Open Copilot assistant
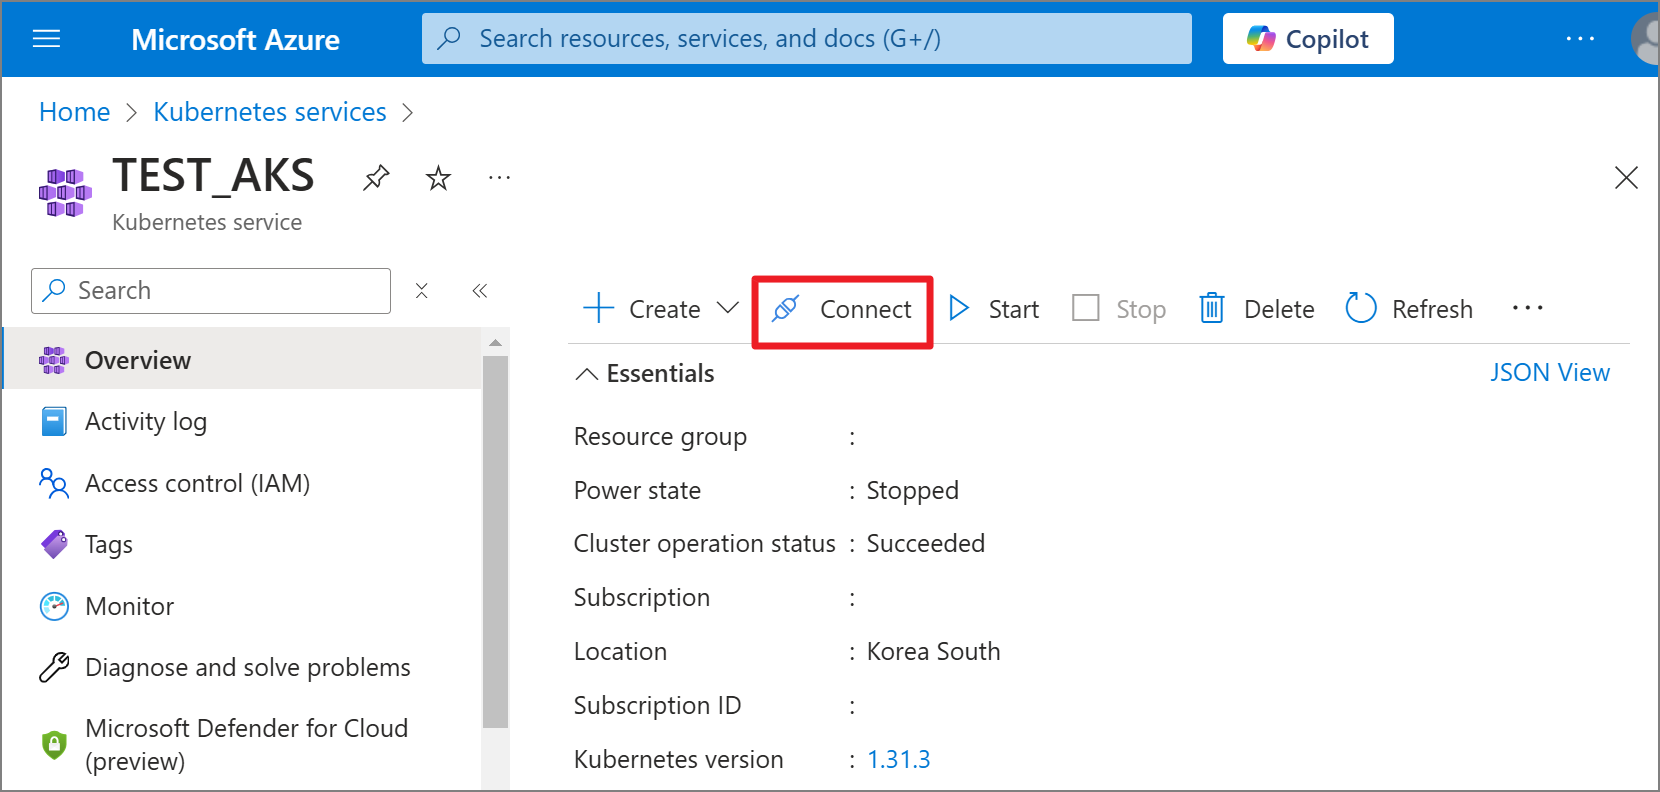Image resolution: width=1660 pixels, height=792 pixels. coord(1307,39)
